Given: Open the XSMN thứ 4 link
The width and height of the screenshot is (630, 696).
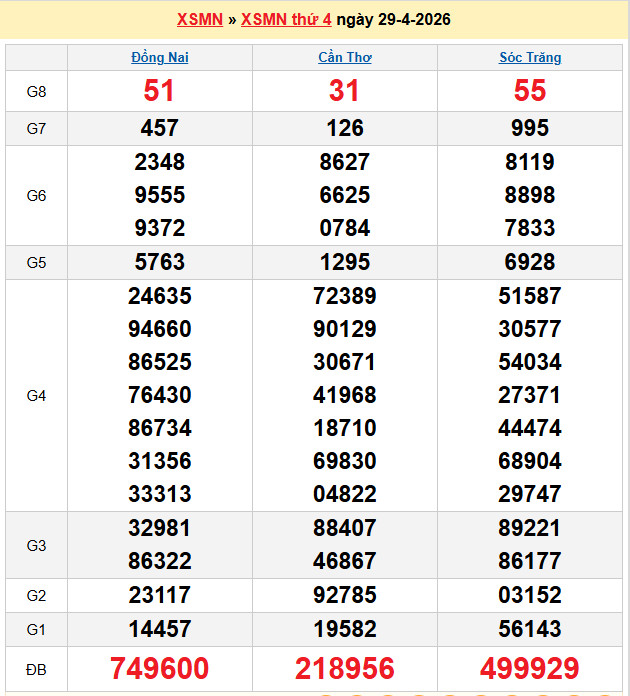Looking at the screenshot, I should pyautogui.click(x=286, y=20).
